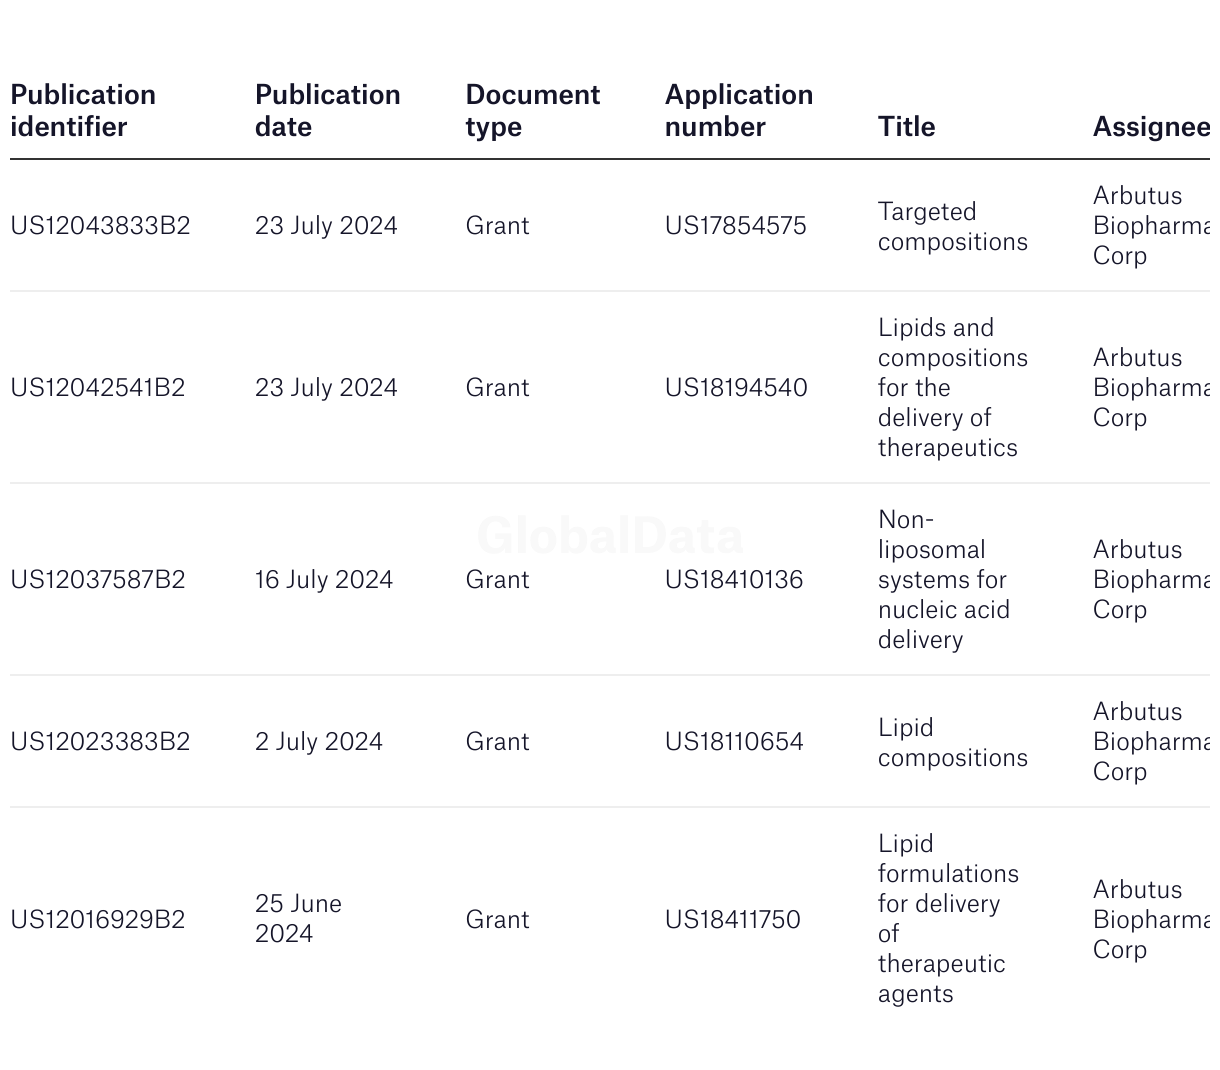Click the 25 June 2024 date cell
Image resolution: width=1220 pixels, height=1070 pixels.
pyautogui.click(x=298, y=919)
